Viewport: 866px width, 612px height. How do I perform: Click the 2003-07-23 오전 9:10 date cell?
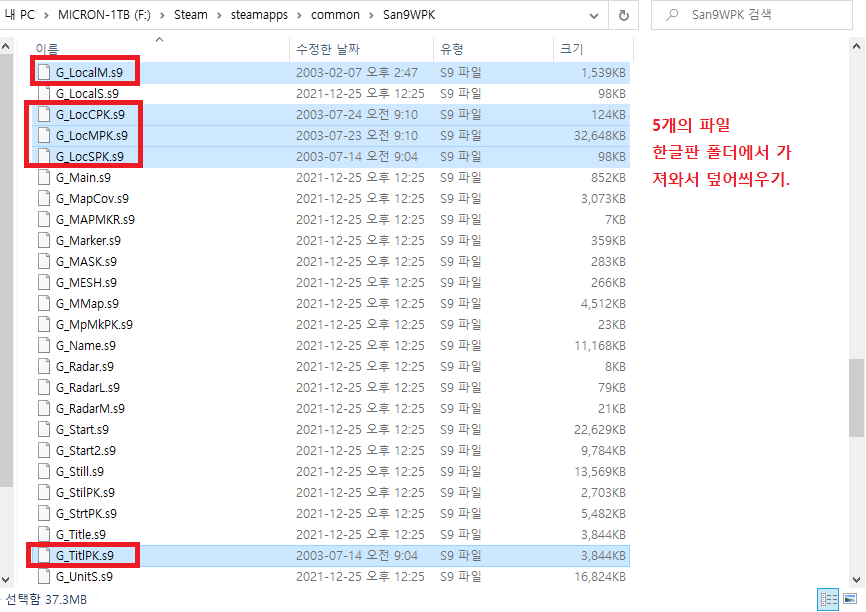[357, 135]
